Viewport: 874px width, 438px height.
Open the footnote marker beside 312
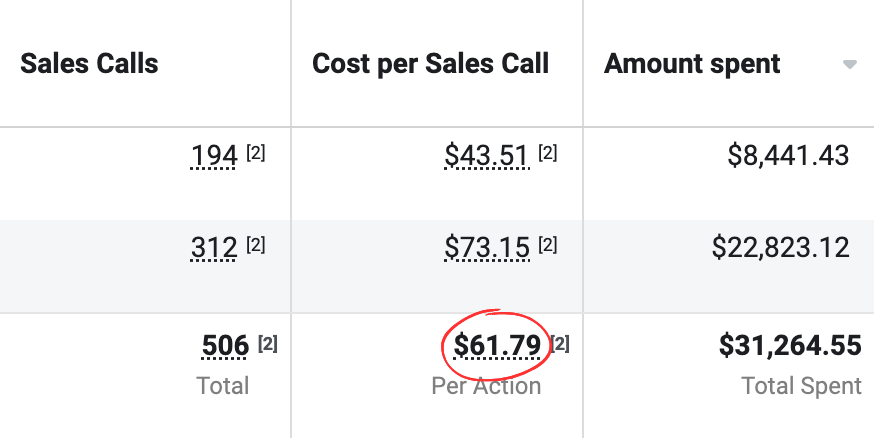(x=256, y=246)
